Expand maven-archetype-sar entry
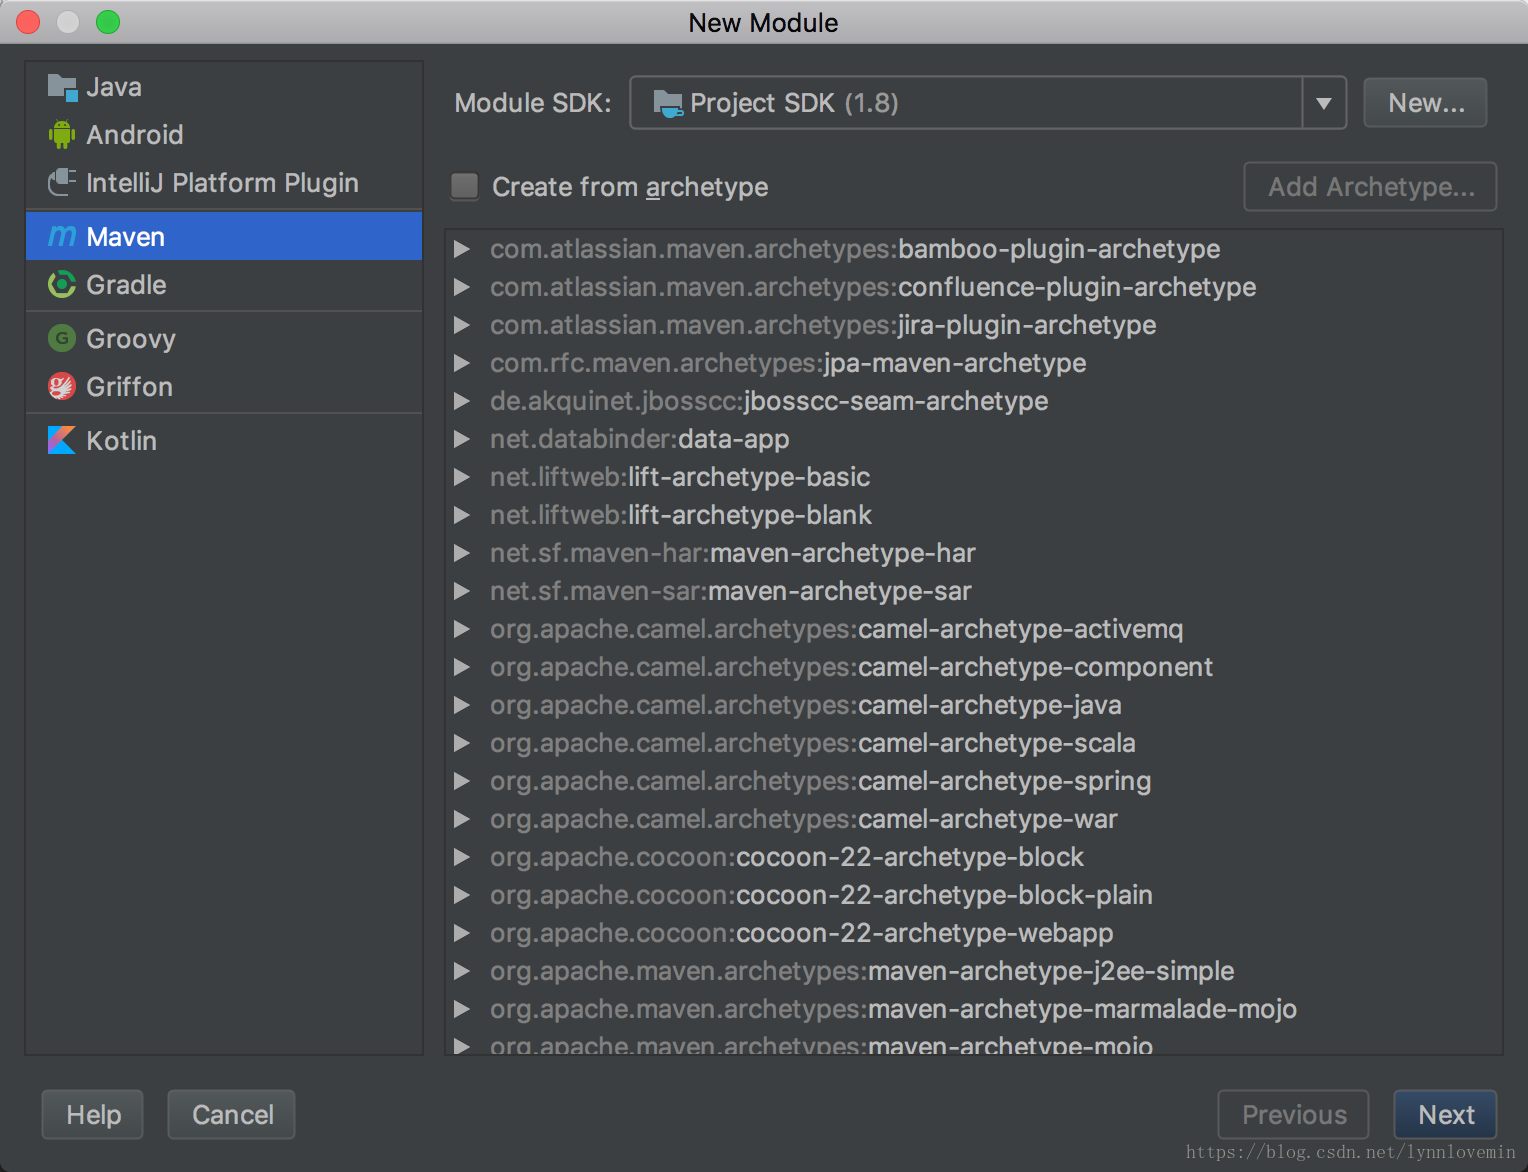 click(462, 591)
